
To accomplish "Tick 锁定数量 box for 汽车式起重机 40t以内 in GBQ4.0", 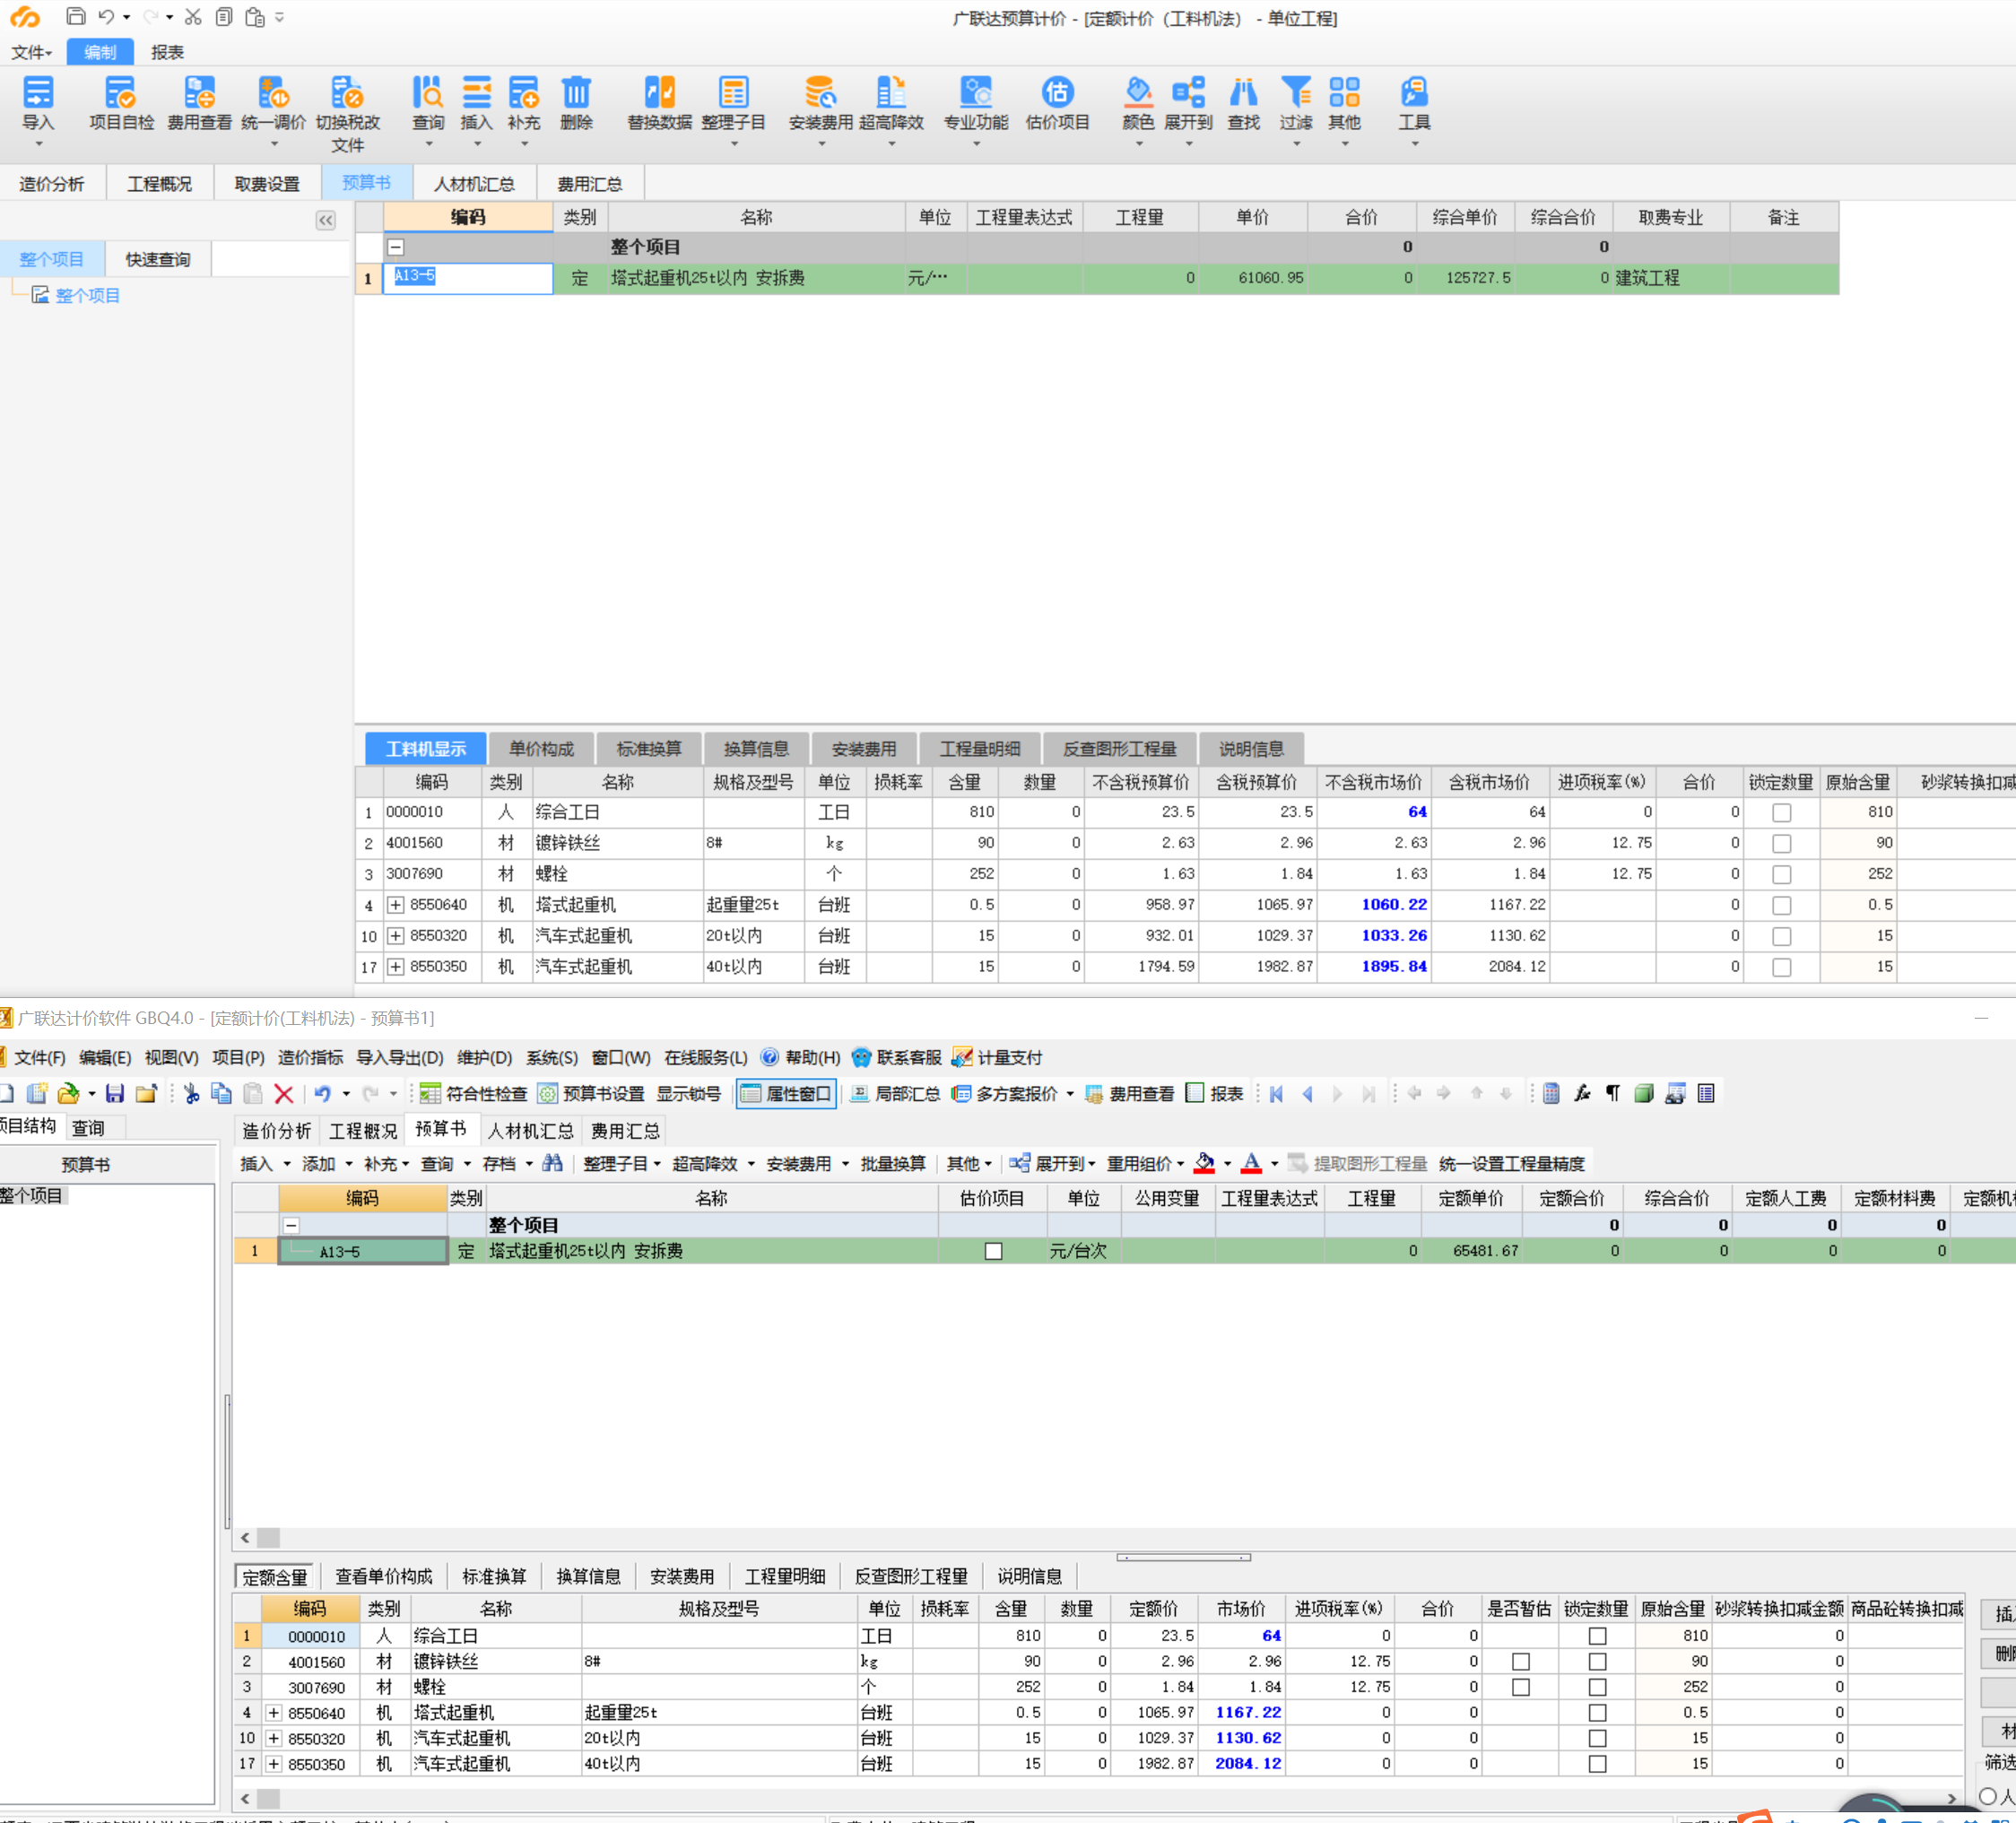I will pos(1598,1764).
